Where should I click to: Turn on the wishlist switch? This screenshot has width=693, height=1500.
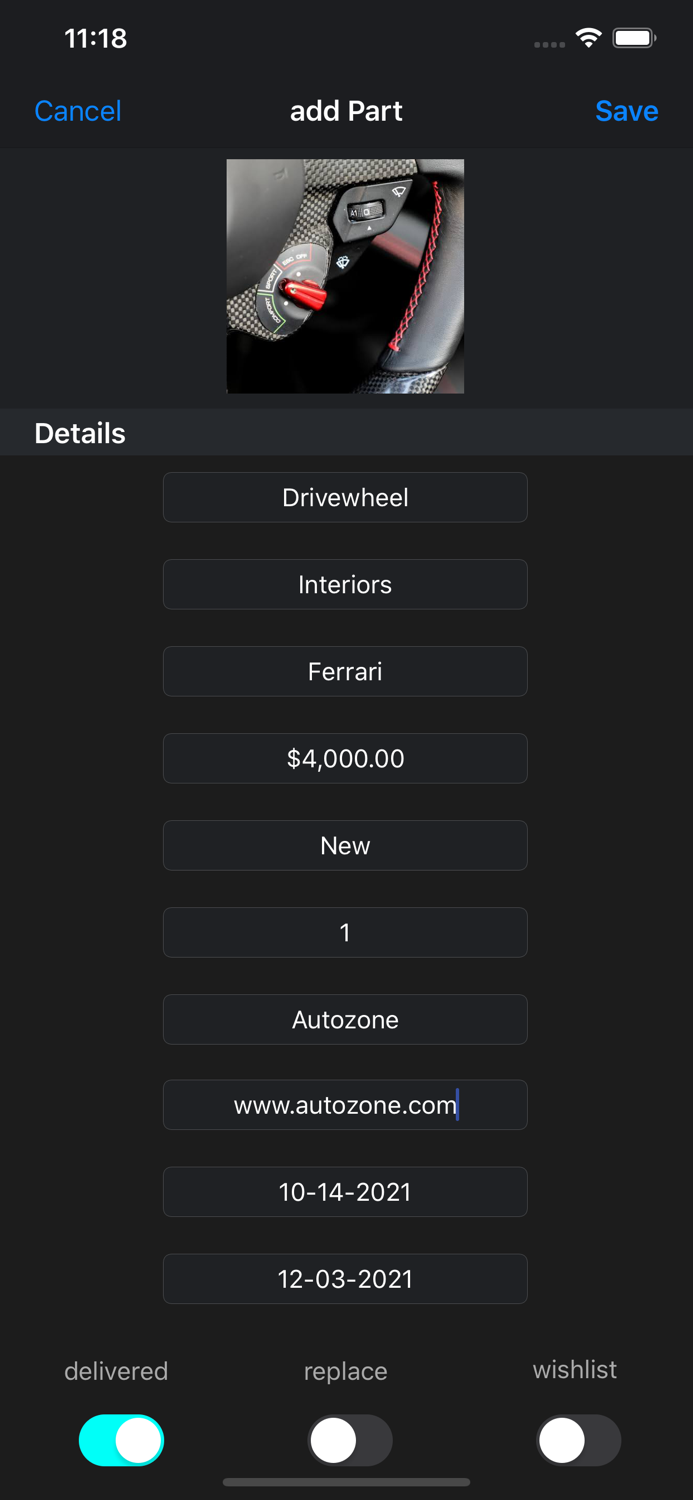578,1440
